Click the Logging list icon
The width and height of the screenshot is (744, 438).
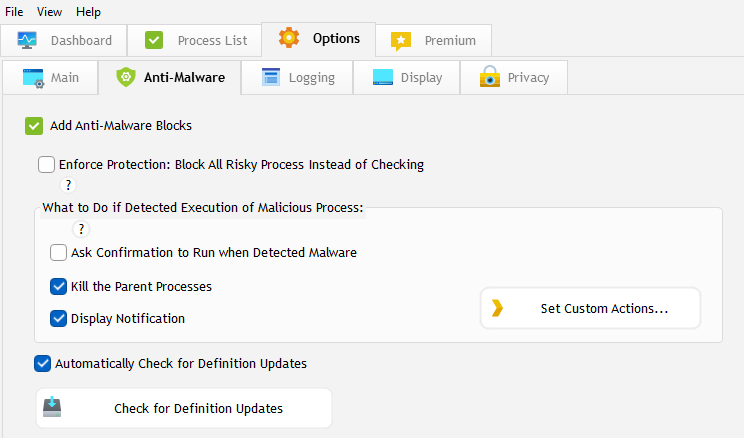tap(270, 77)
